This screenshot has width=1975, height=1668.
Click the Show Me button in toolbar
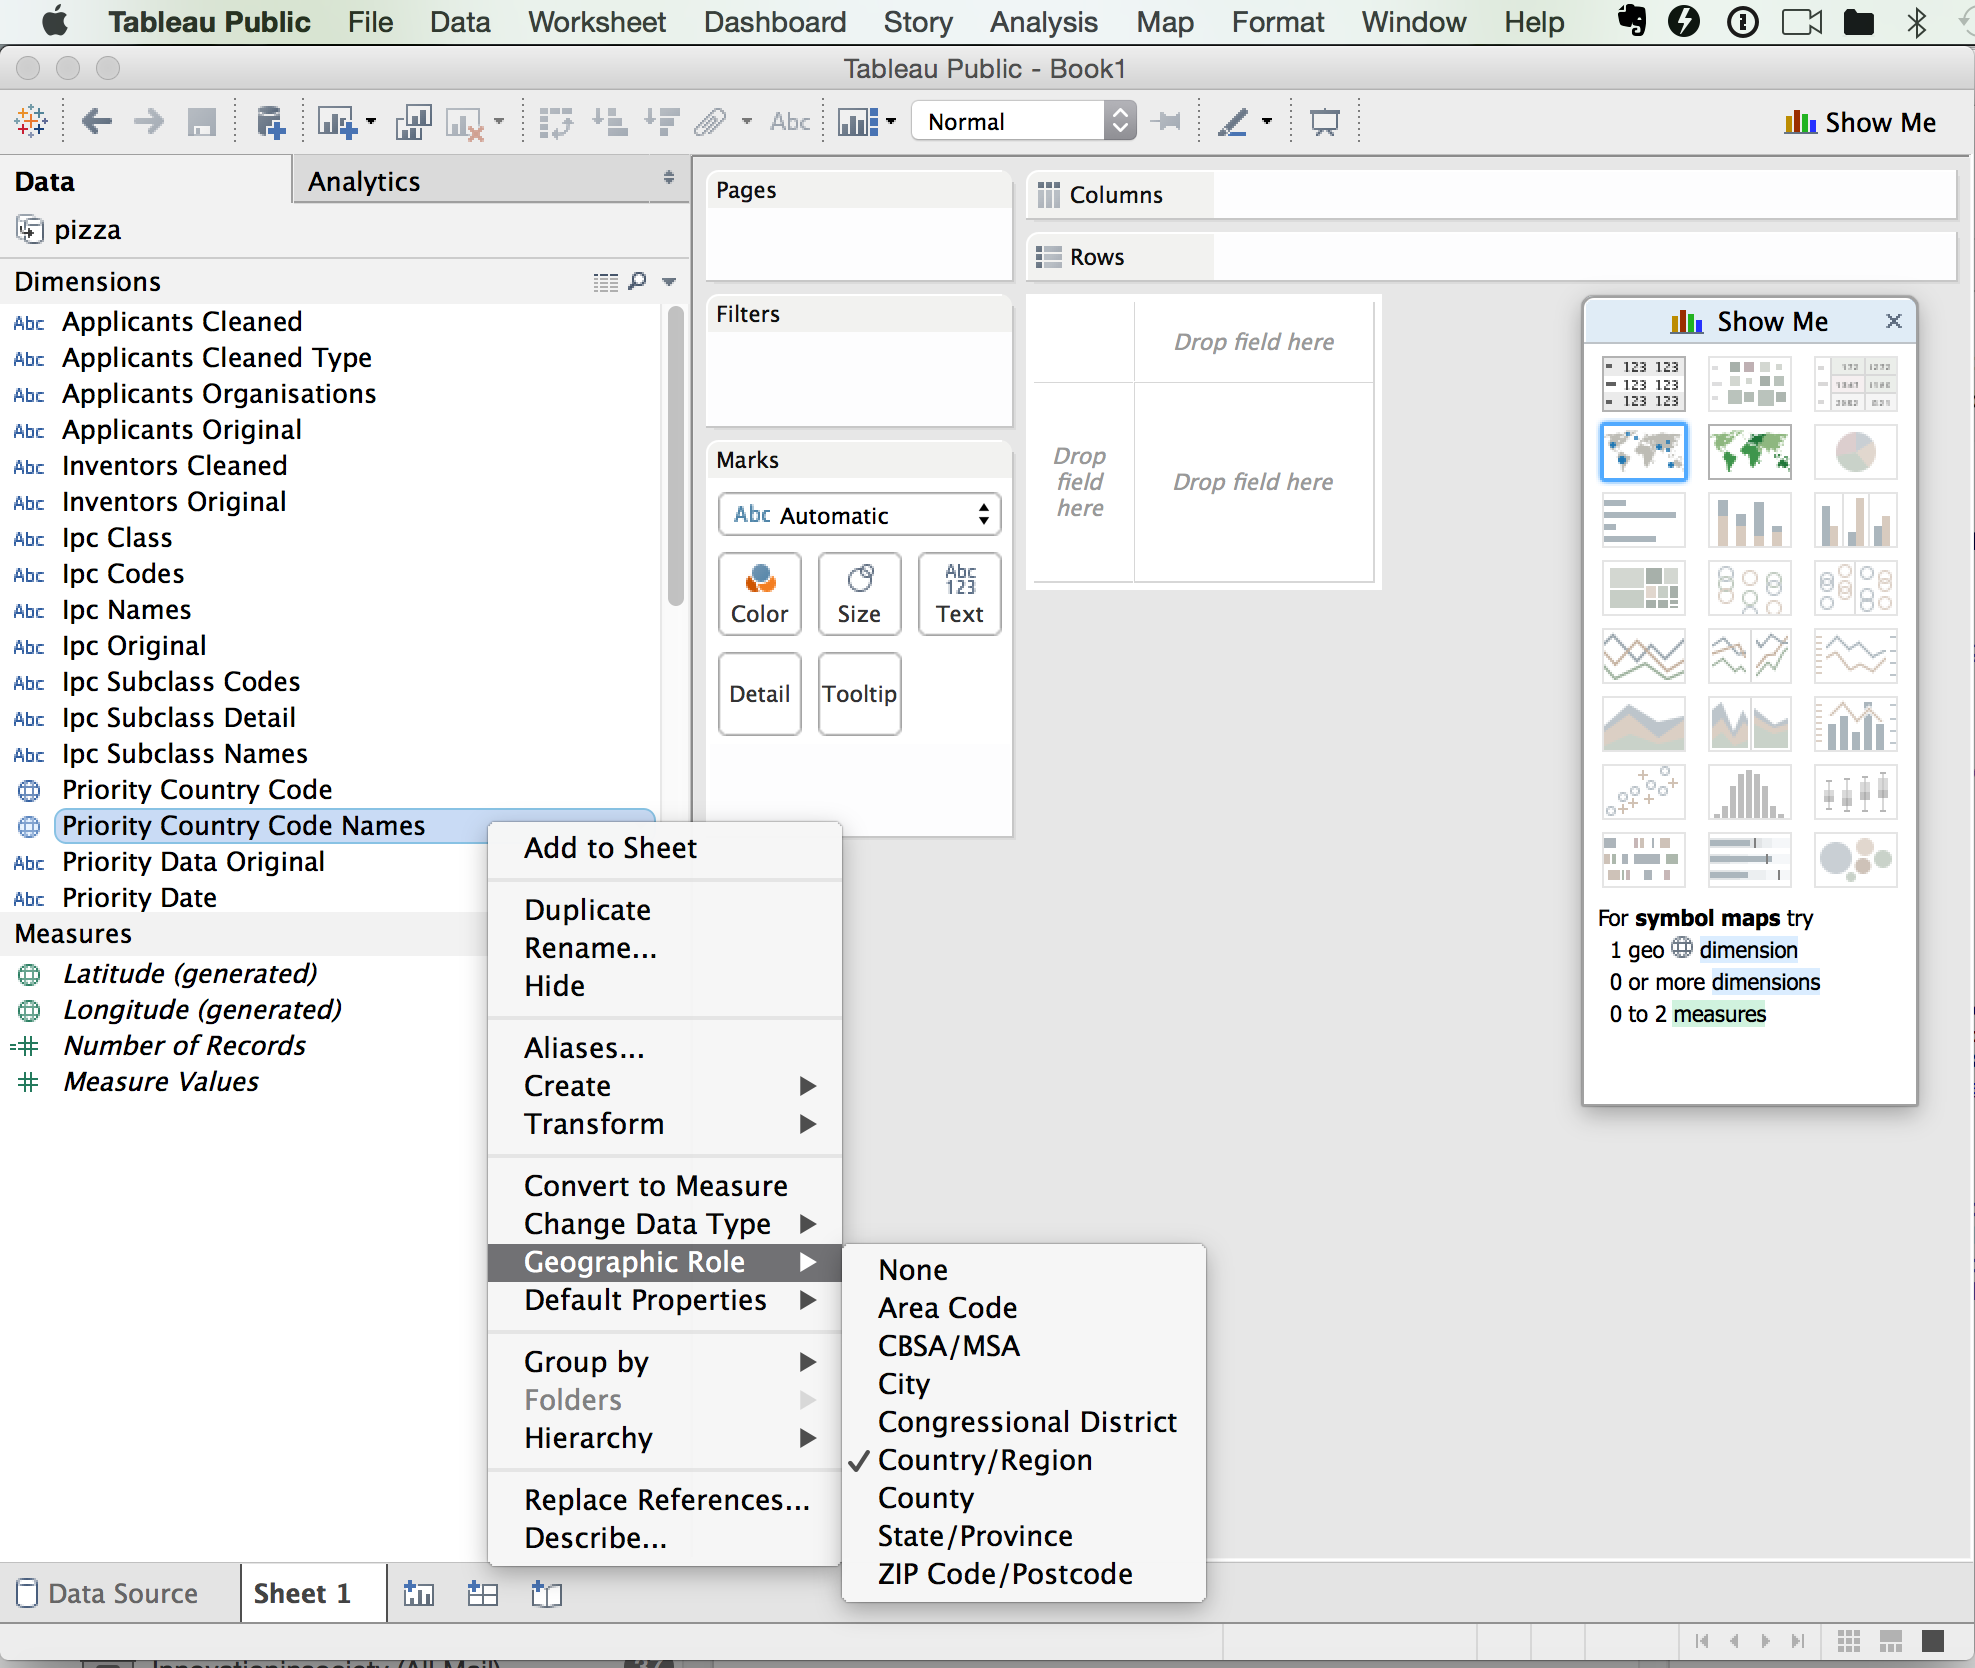1860,122
